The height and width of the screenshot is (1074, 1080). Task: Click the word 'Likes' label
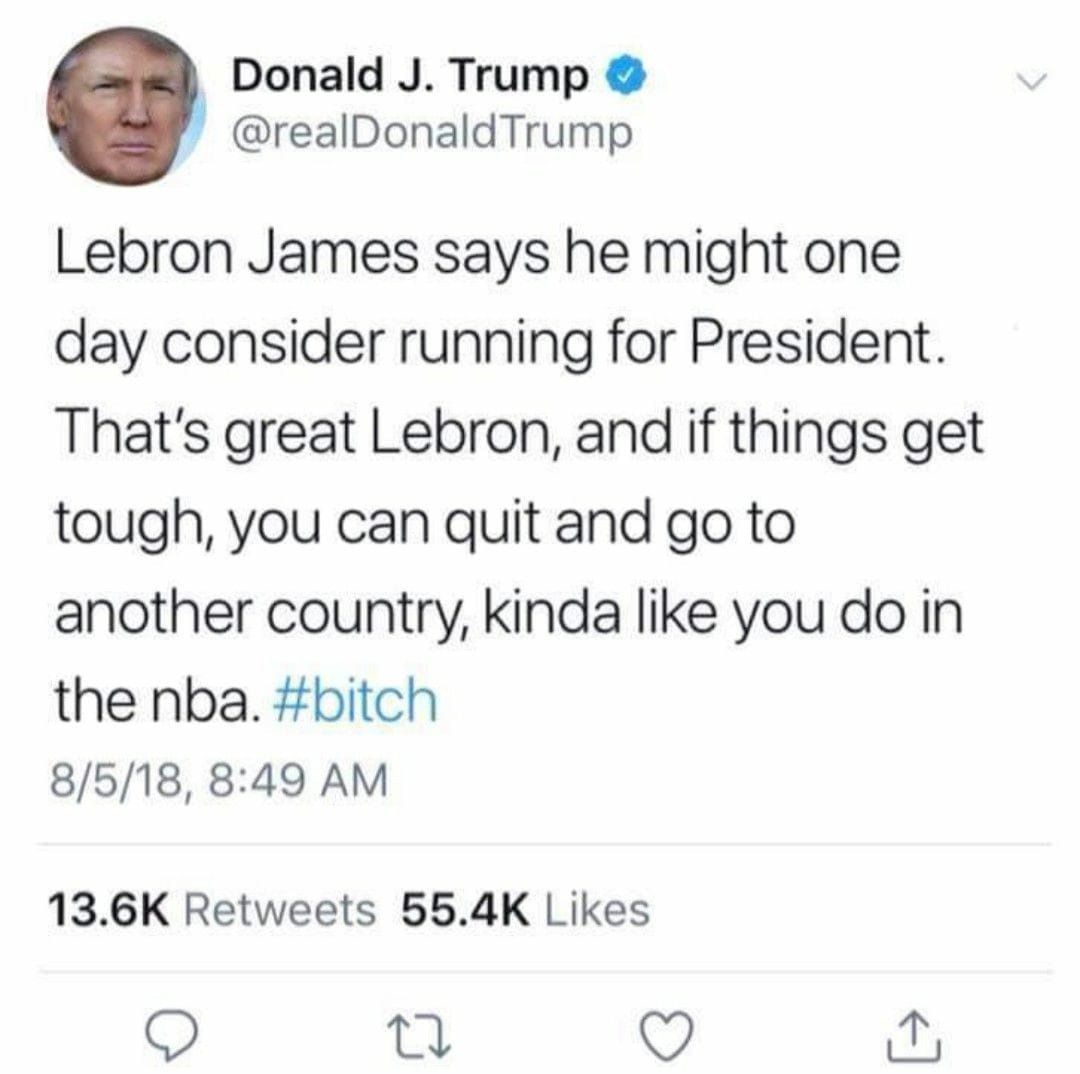[x=598, y=909]
